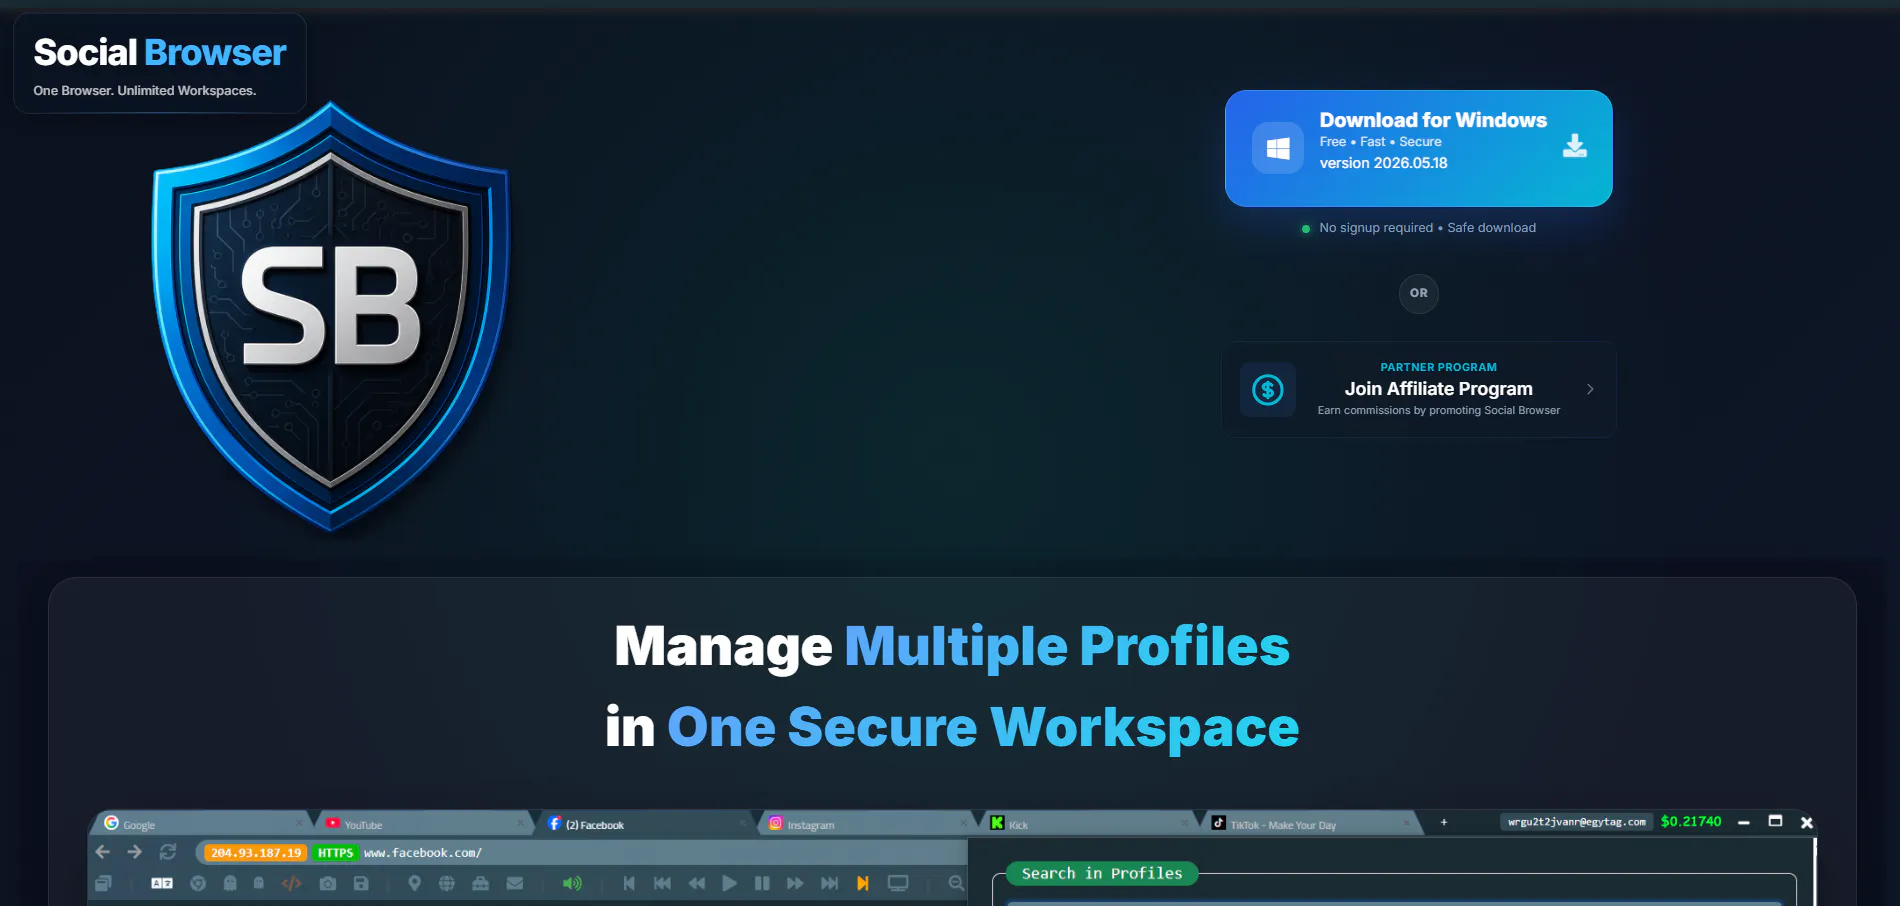Close the Google tab
This screenshot has width=1900, height=906.
pyautogui.click(x=298, y=823)
